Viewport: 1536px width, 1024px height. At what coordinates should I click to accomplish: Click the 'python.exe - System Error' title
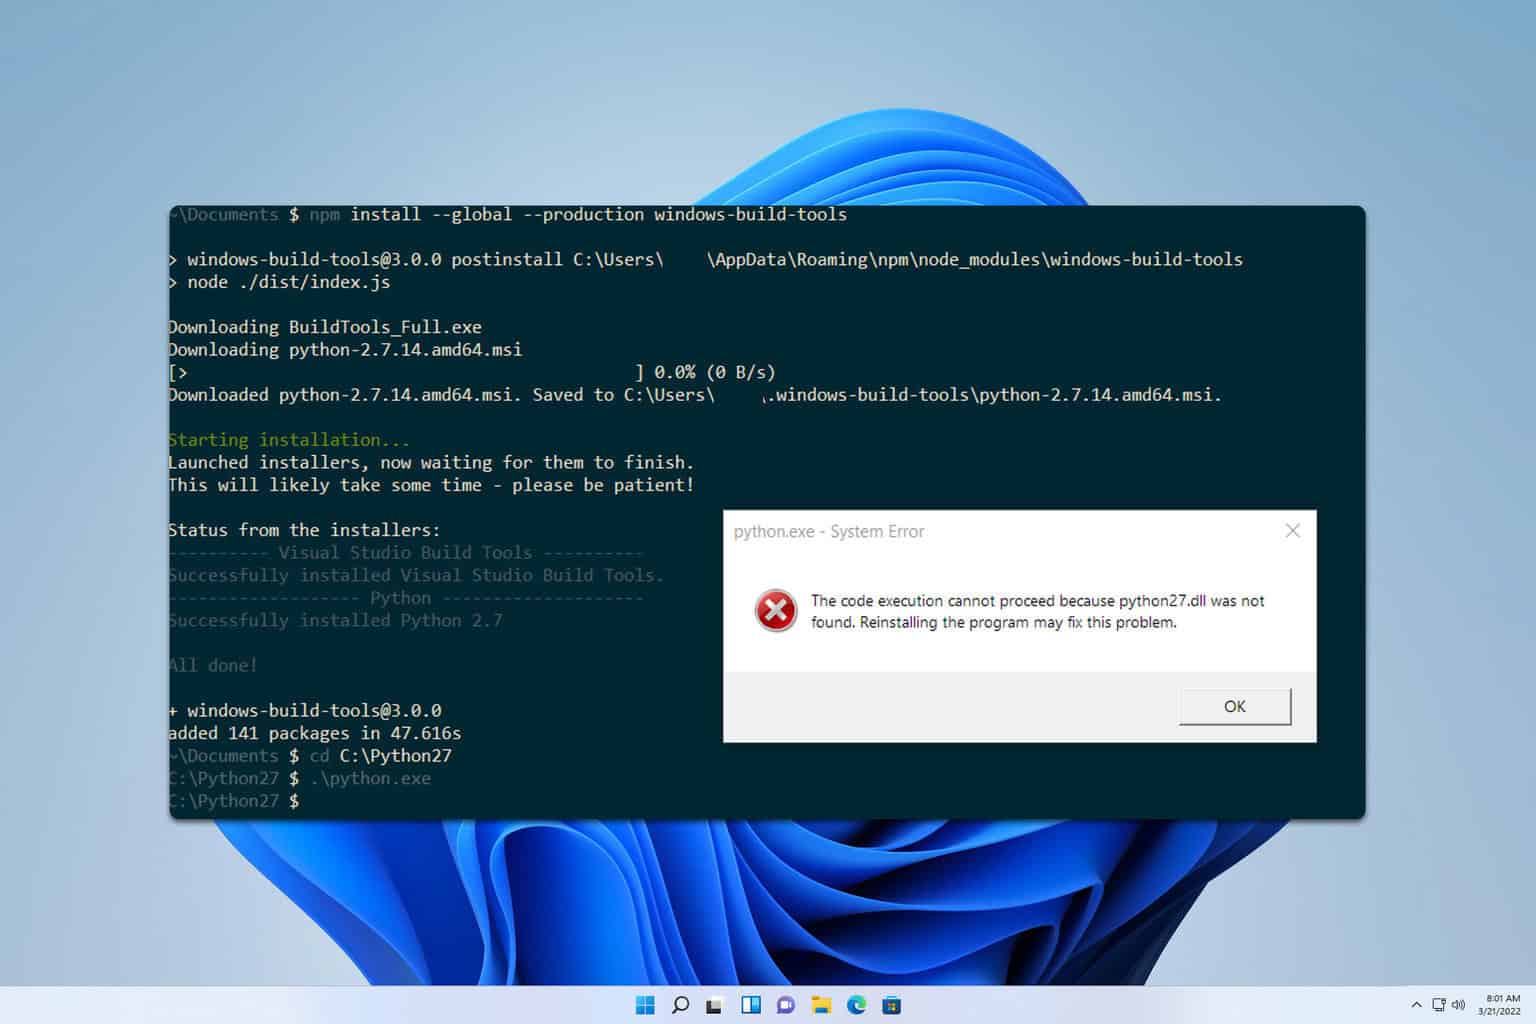[829, 531]
